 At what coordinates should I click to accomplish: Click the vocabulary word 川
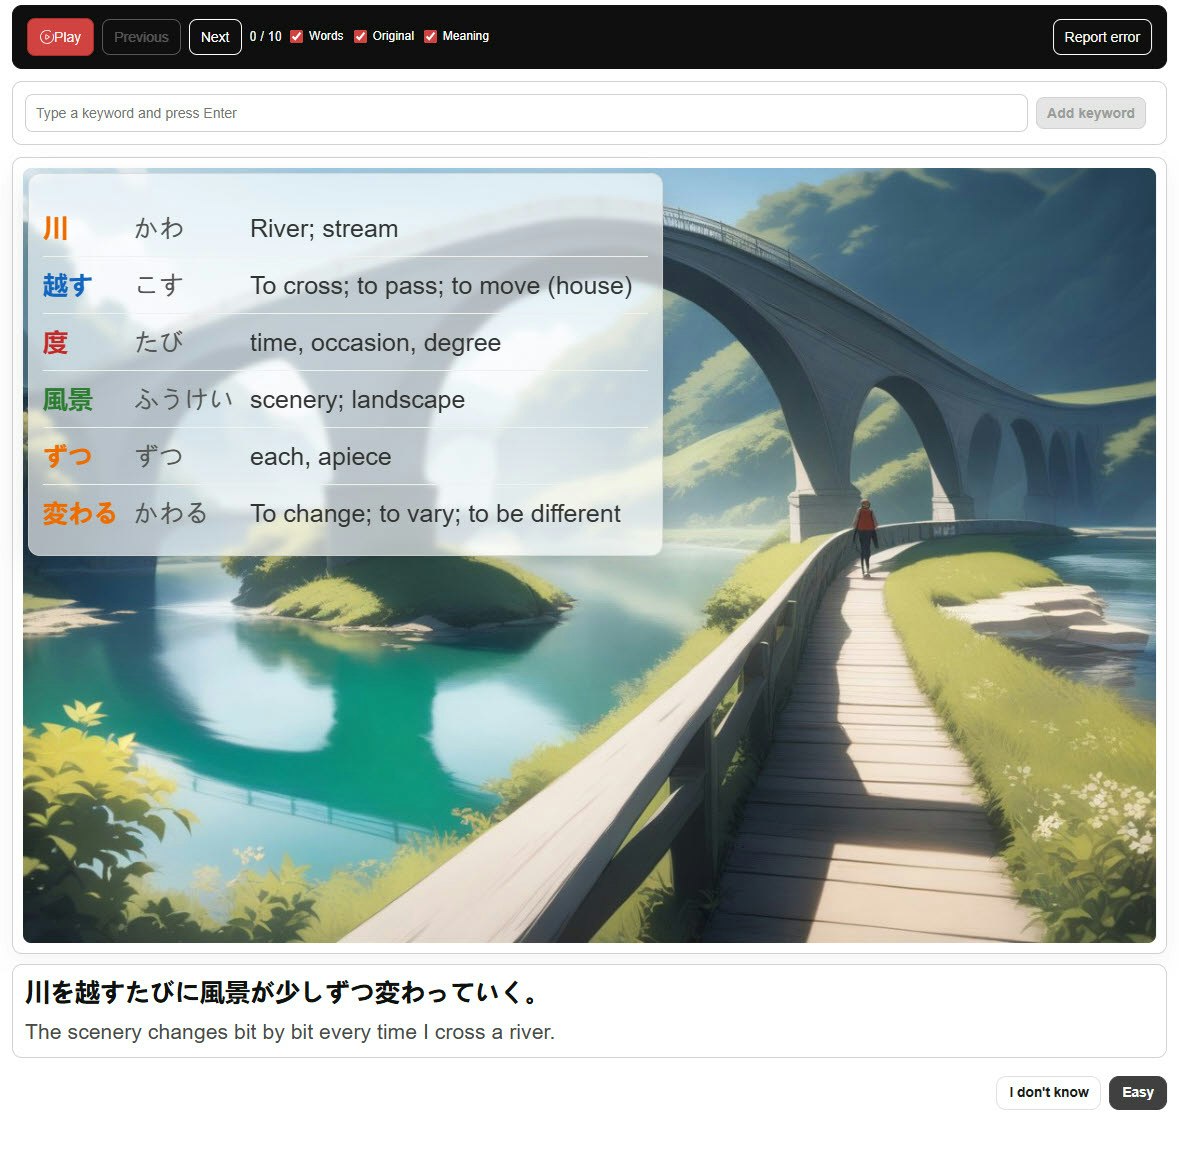tap(56, 228)
